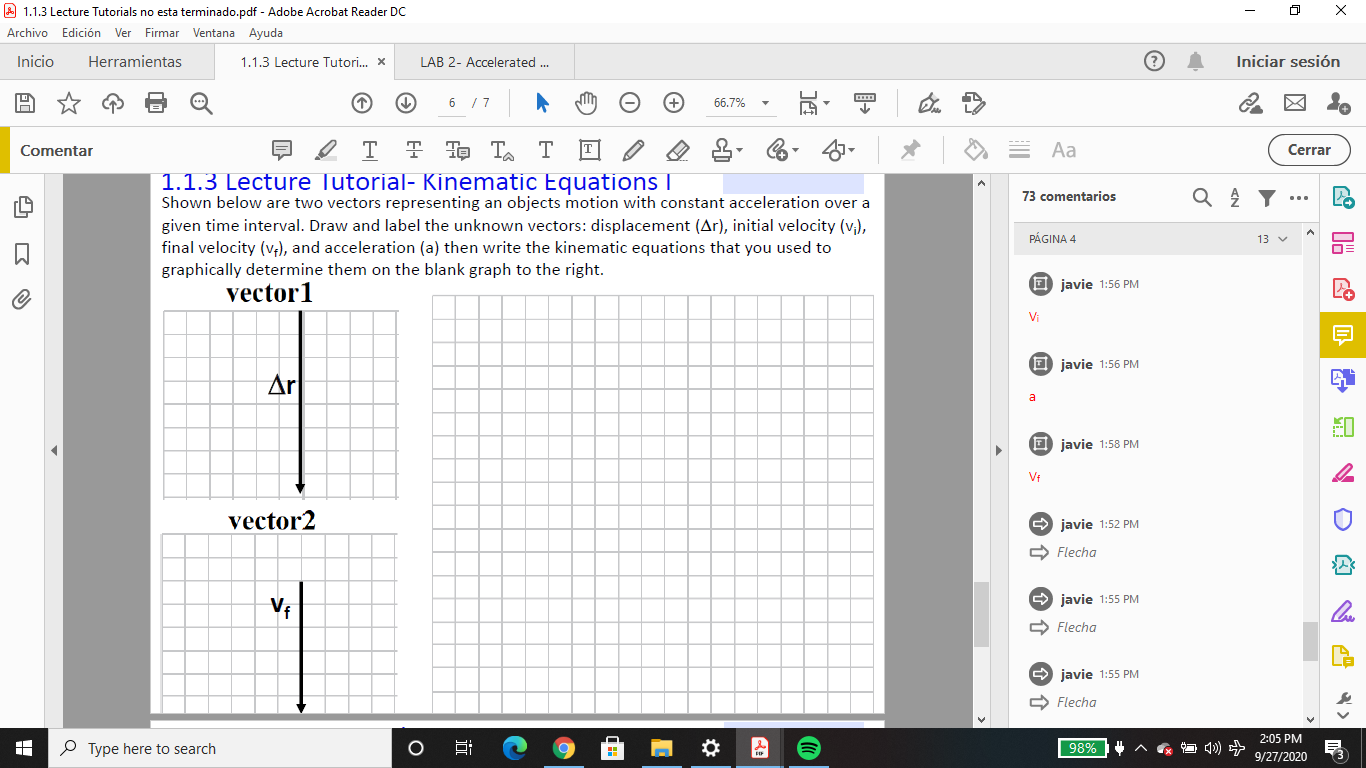Open the Archivo menu
The image size is (1366, 768).
coord(27,33)
